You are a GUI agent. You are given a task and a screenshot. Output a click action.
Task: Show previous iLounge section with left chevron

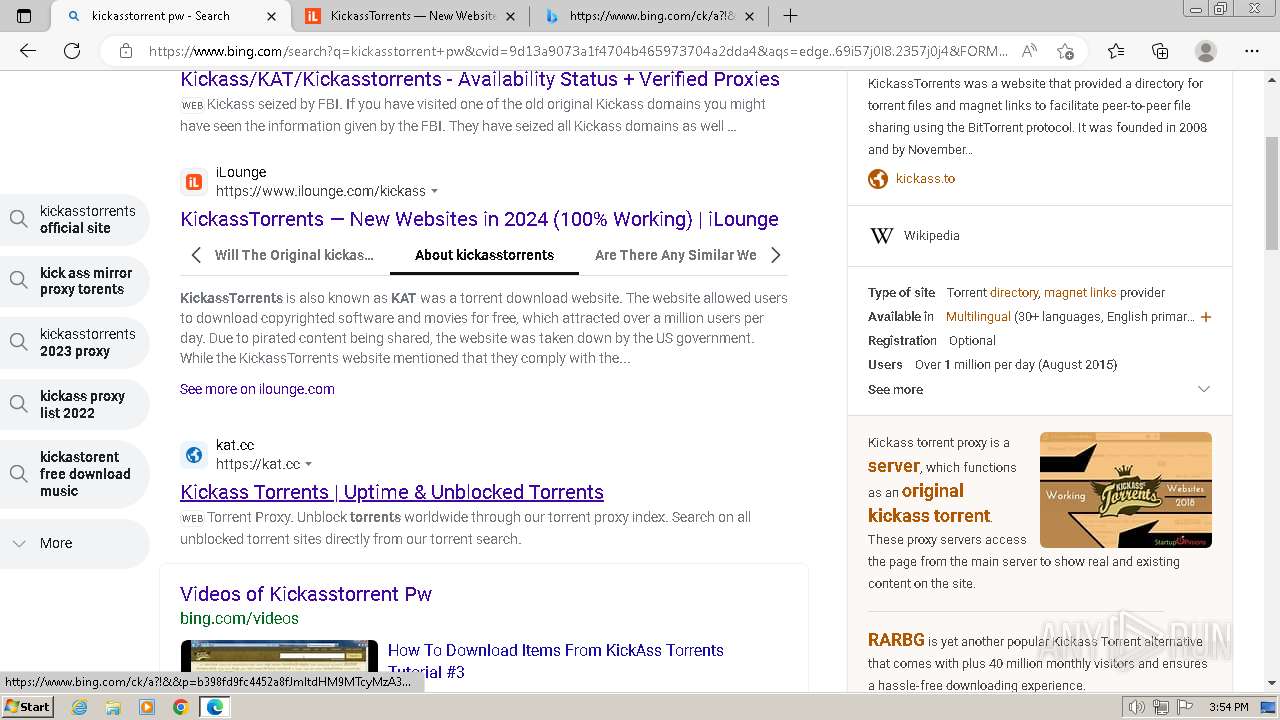tap(196, 255)
